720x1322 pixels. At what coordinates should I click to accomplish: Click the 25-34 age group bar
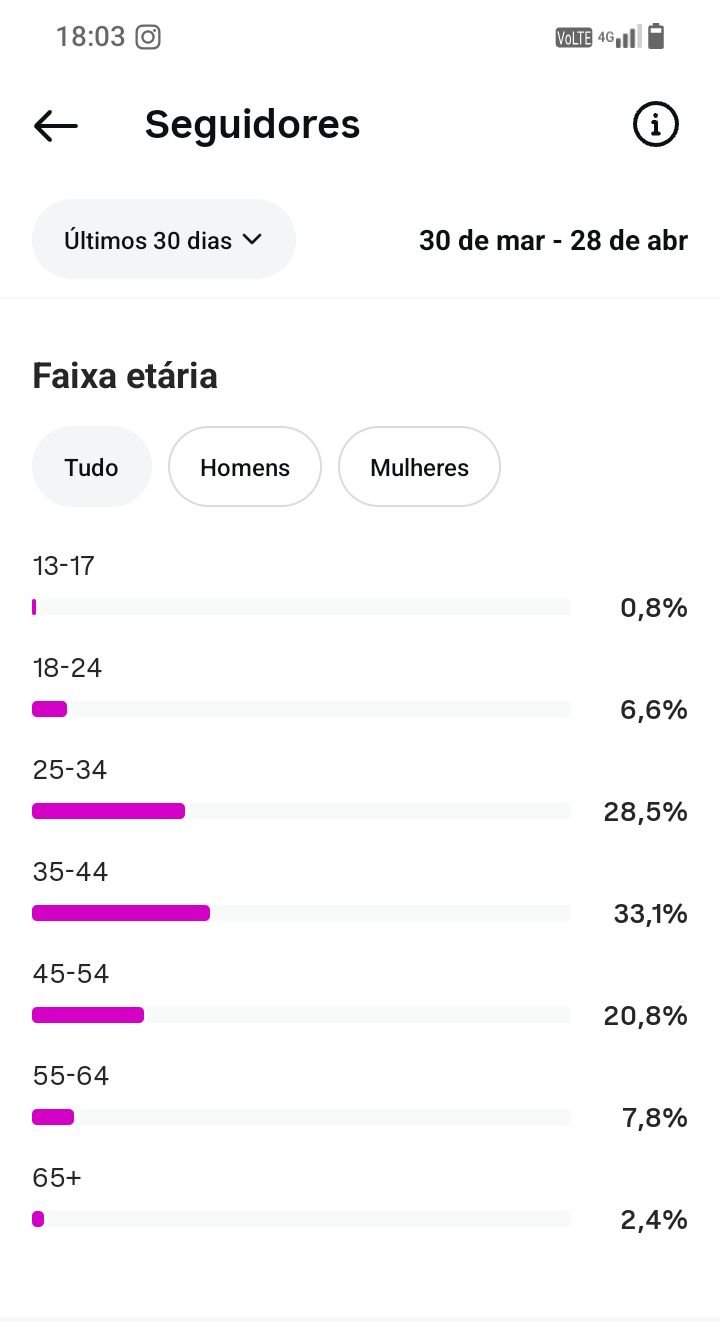(x=109, y=811)
